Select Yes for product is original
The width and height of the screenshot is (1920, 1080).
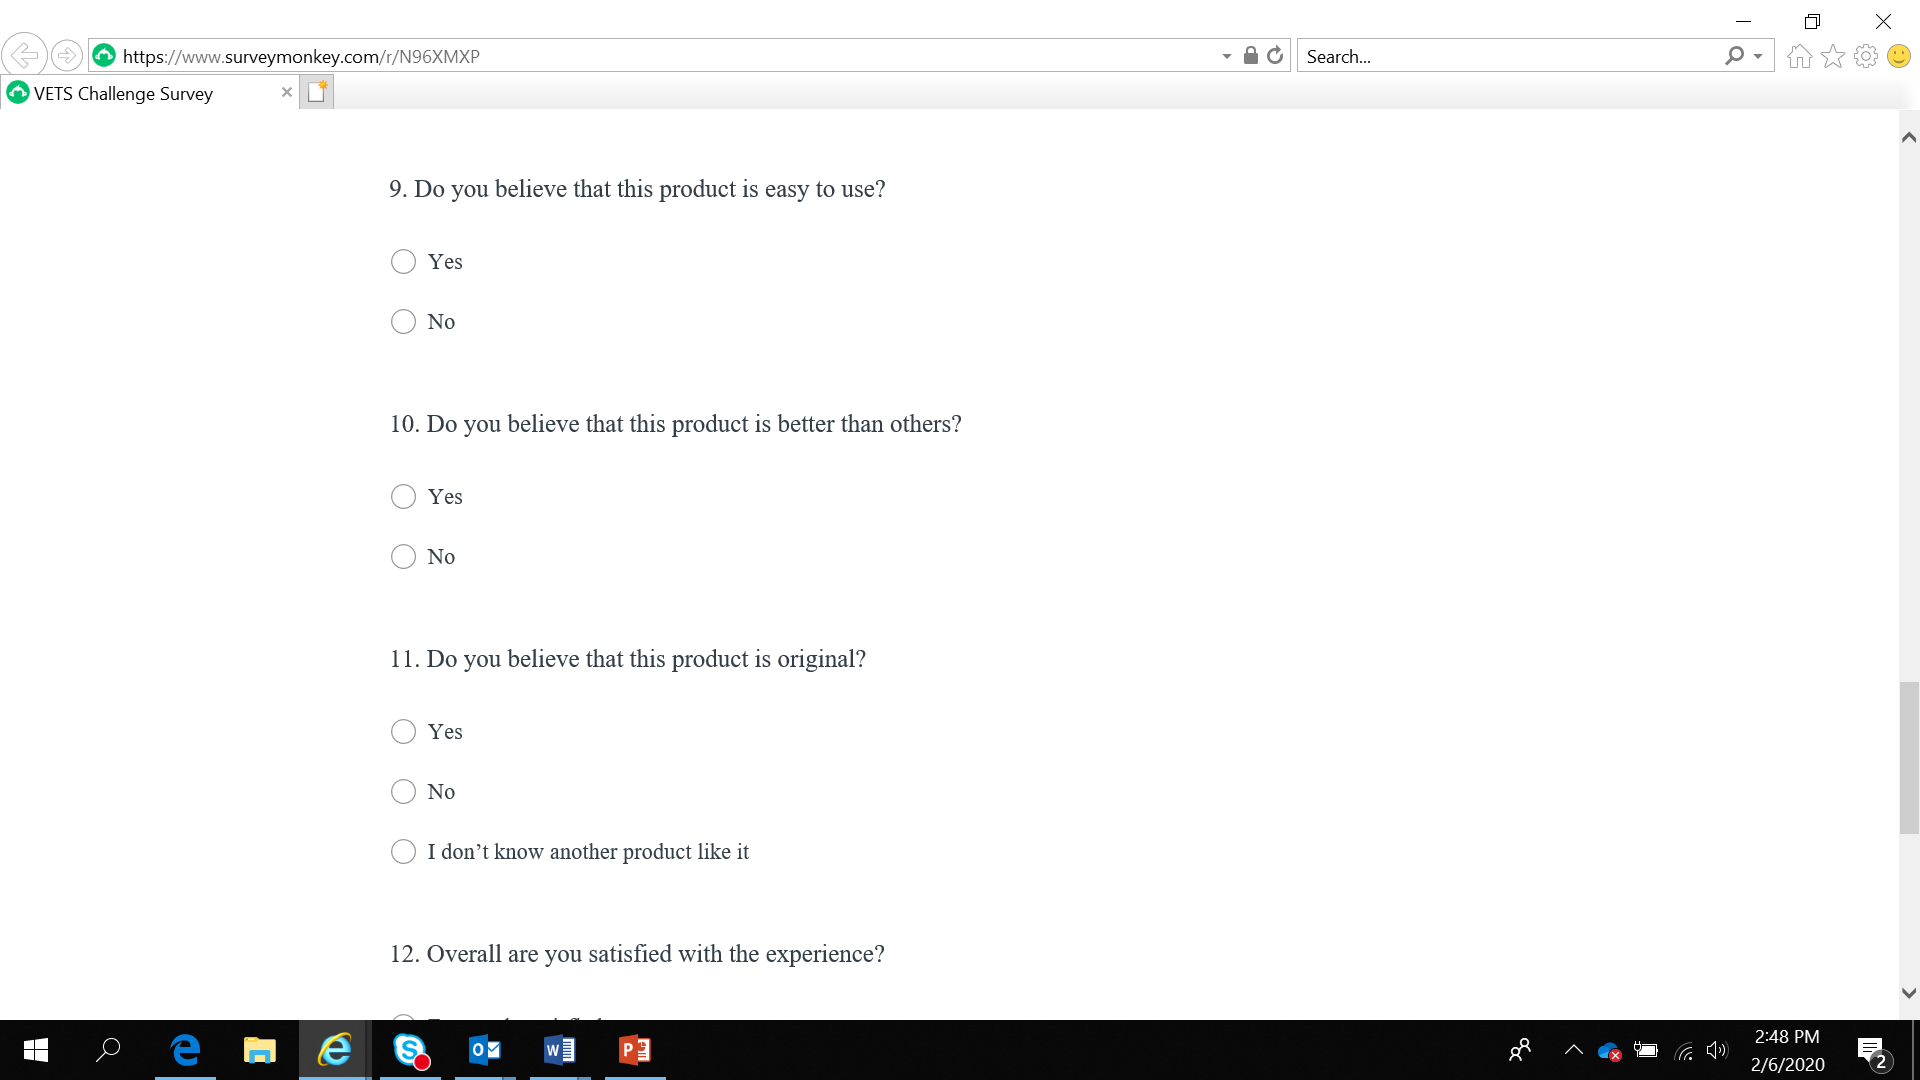[x=403, y=732]
